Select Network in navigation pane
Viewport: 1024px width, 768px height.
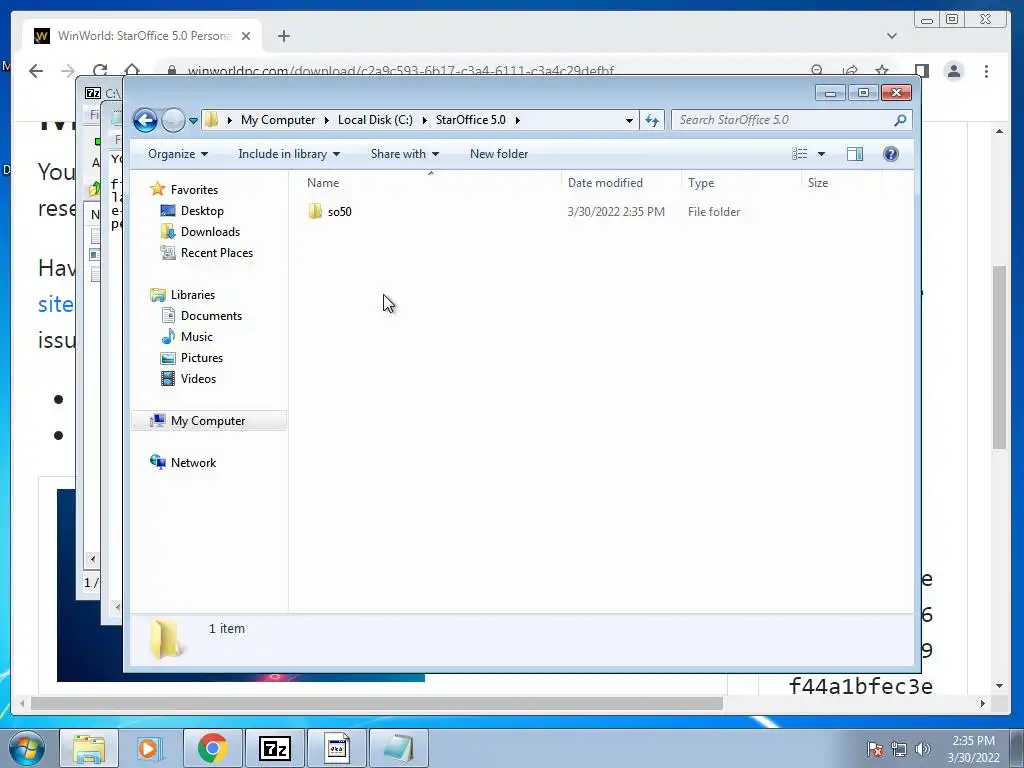(193, 463)
